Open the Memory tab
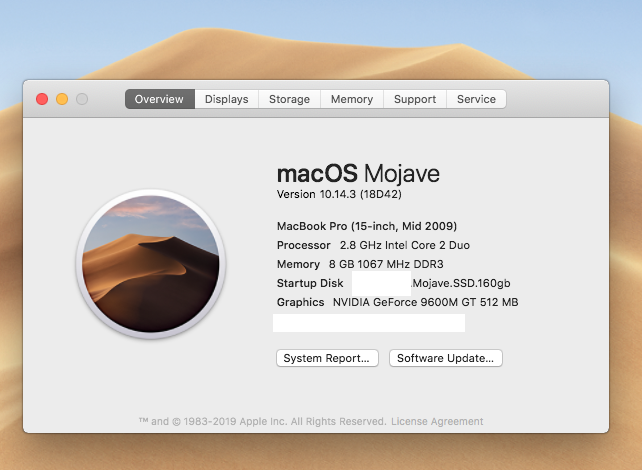This screenshot has height=470, width=642. 352,99
